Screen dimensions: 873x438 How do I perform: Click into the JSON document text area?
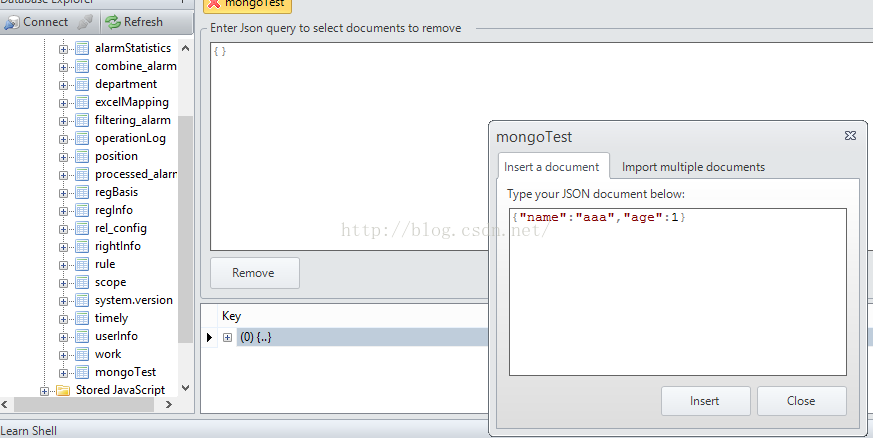[x=678, y=292]
